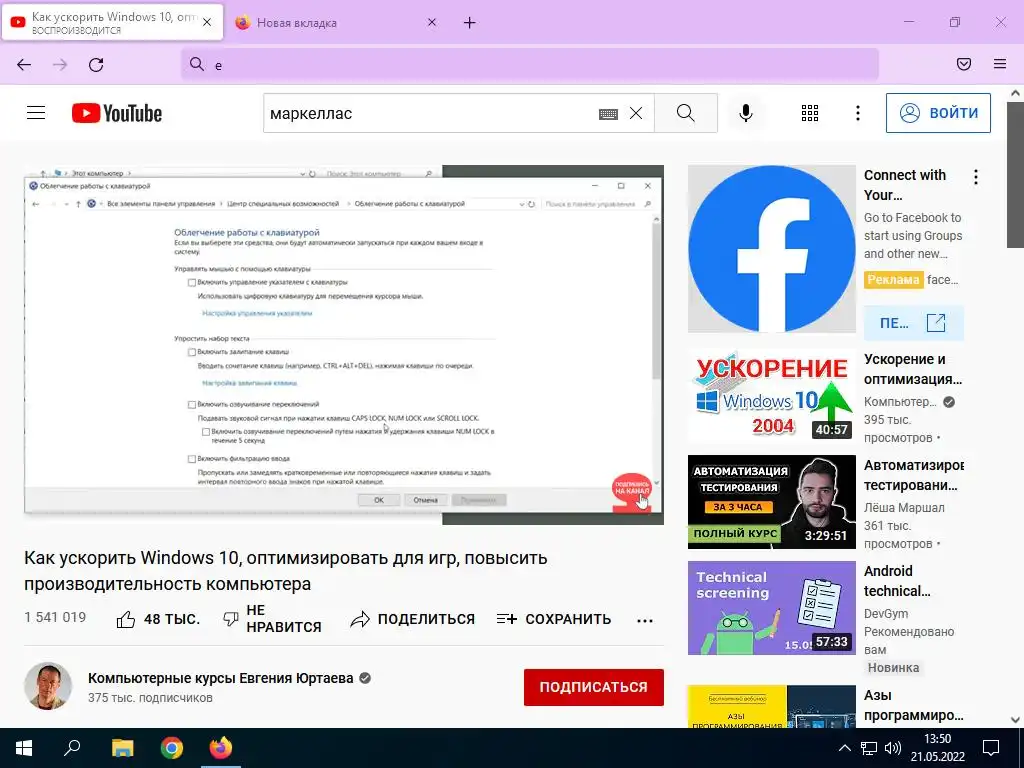
Task: Open Android technical video title
Action: click(x=897, y=581)
